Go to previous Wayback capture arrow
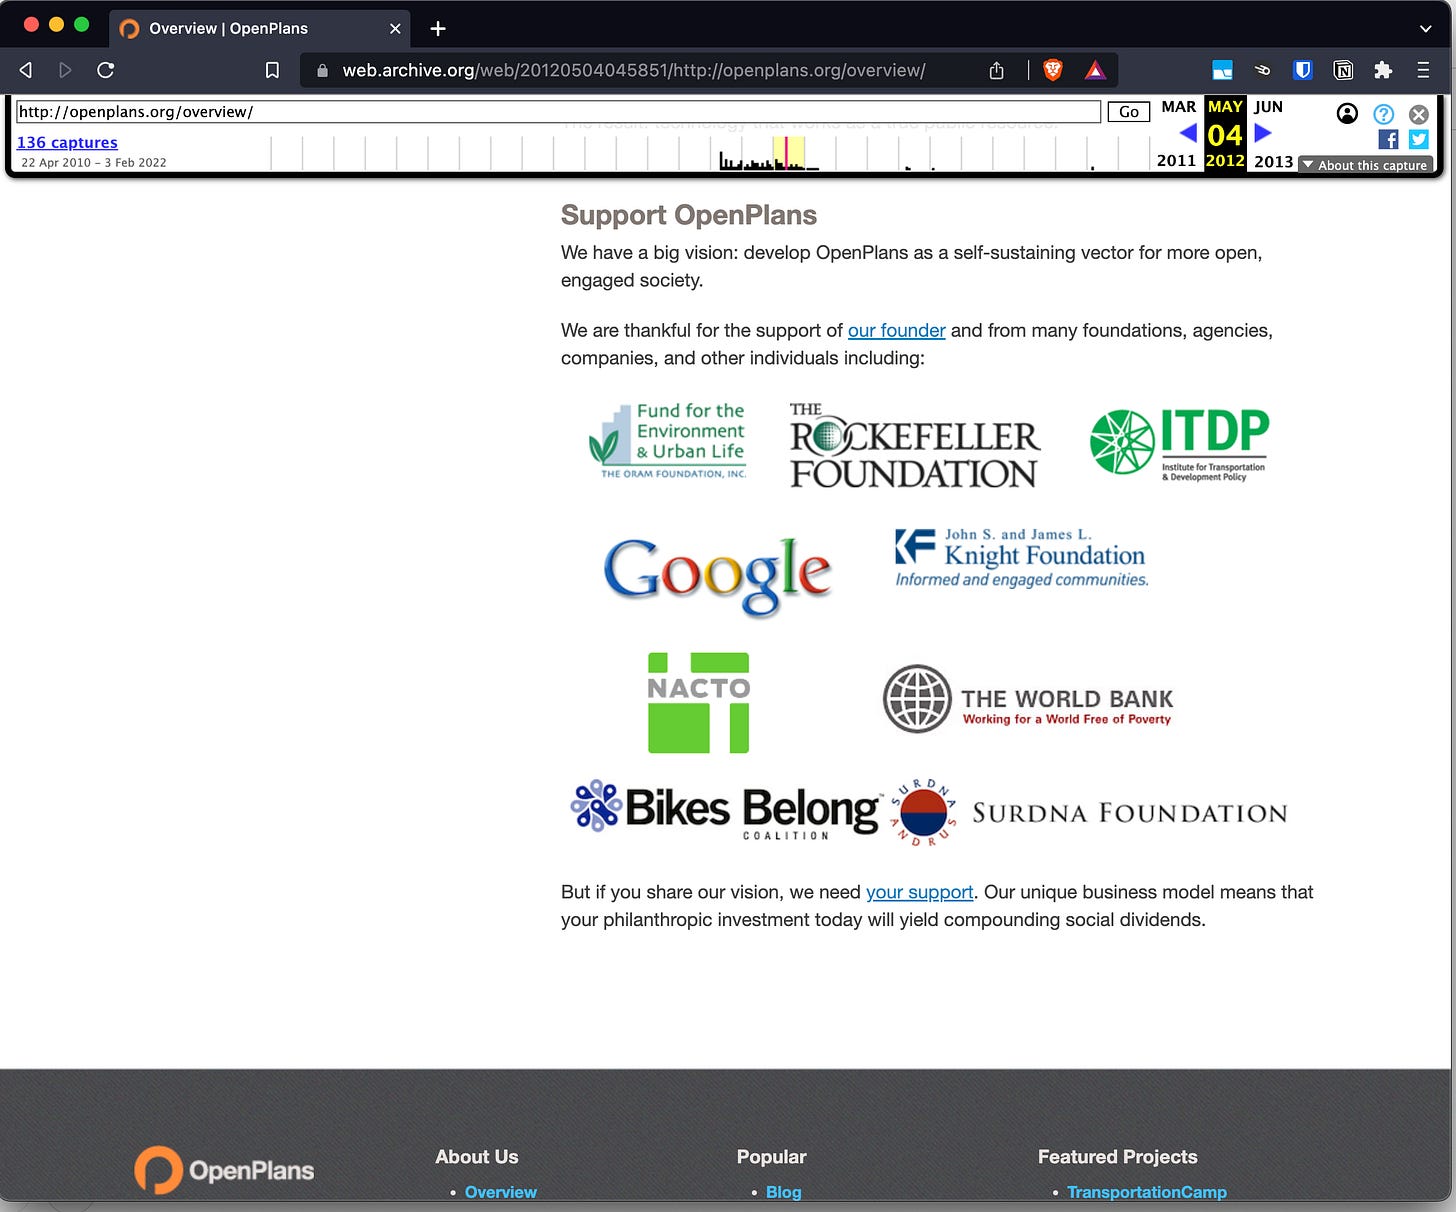The height and width of the screenshot is (1212, 1456). tap(1188, 132)
